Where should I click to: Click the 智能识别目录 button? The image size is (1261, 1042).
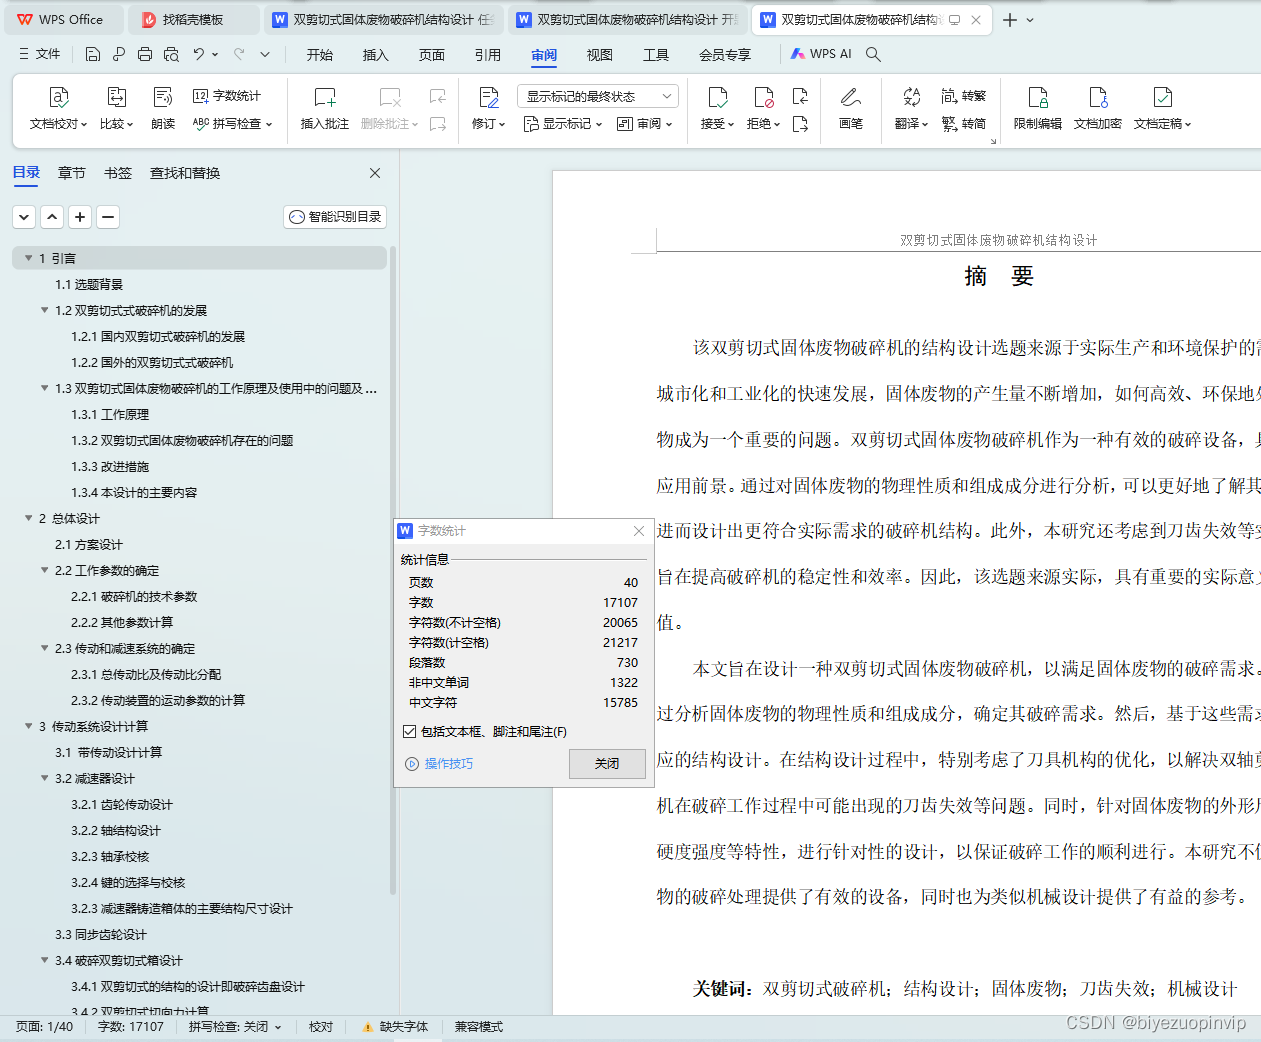tap(335, 217)
